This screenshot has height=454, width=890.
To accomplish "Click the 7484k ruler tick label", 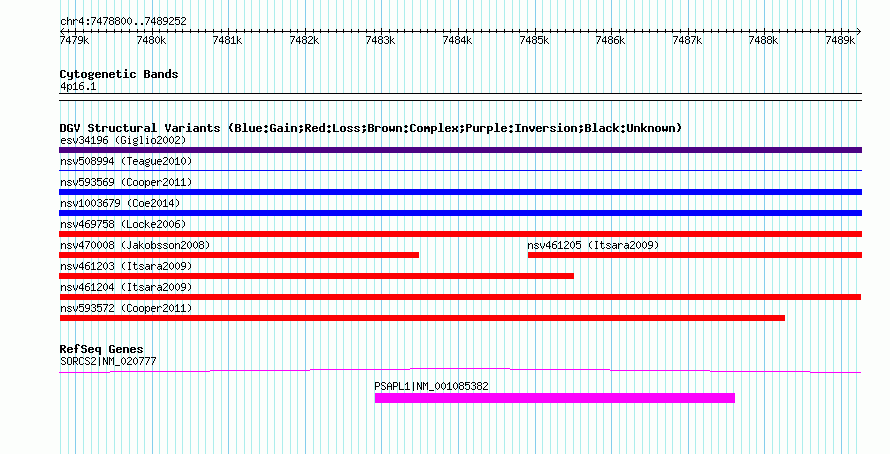I will (x=457, y=40).
